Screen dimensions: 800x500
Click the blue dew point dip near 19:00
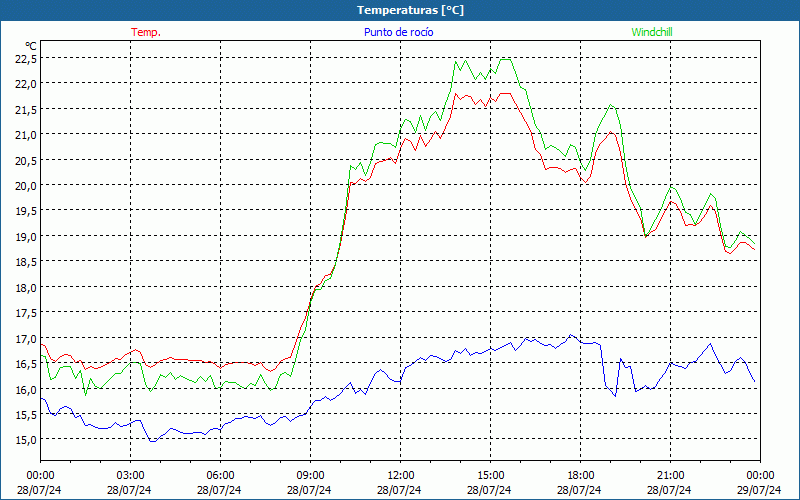click(x=615, y=395)
